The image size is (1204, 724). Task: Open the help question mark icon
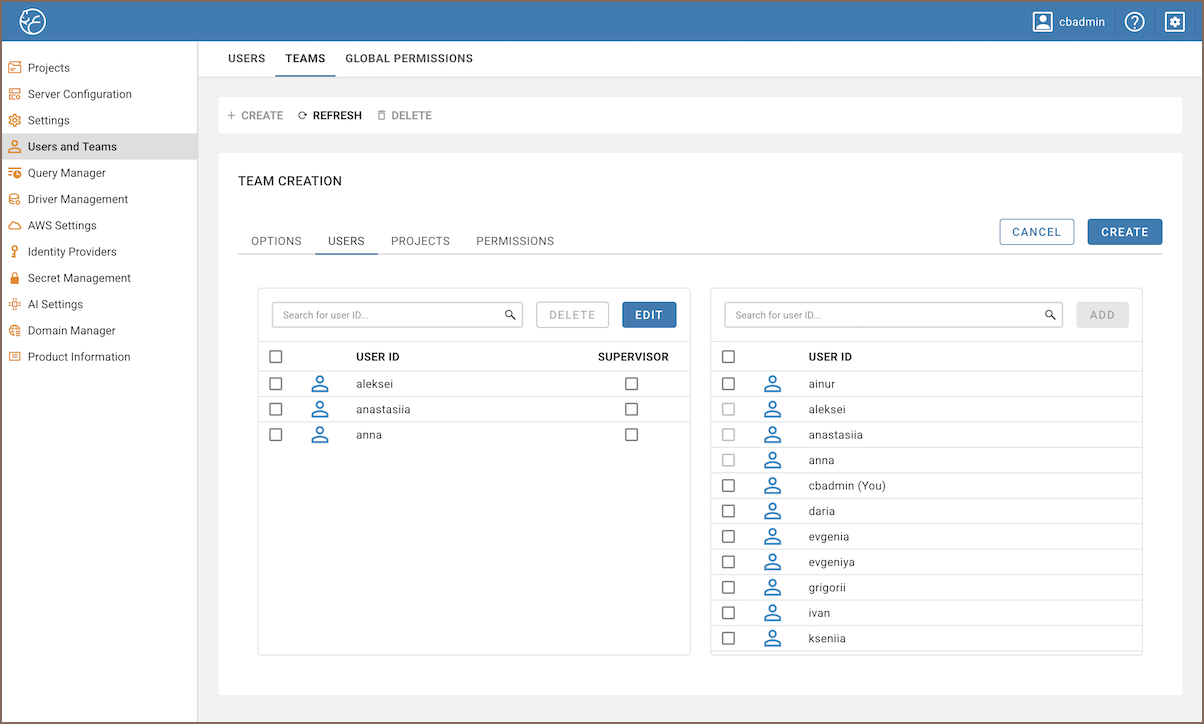click(1134, 21)
